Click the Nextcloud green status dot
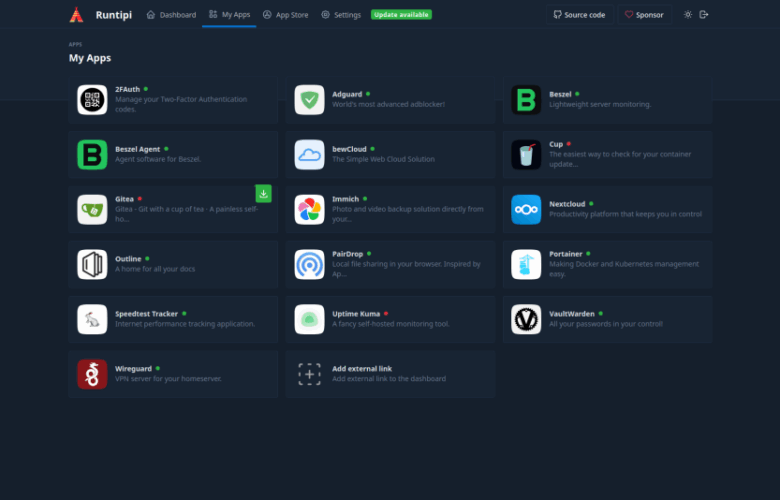Screen dimensions: 780x500 tap(591, 203)
